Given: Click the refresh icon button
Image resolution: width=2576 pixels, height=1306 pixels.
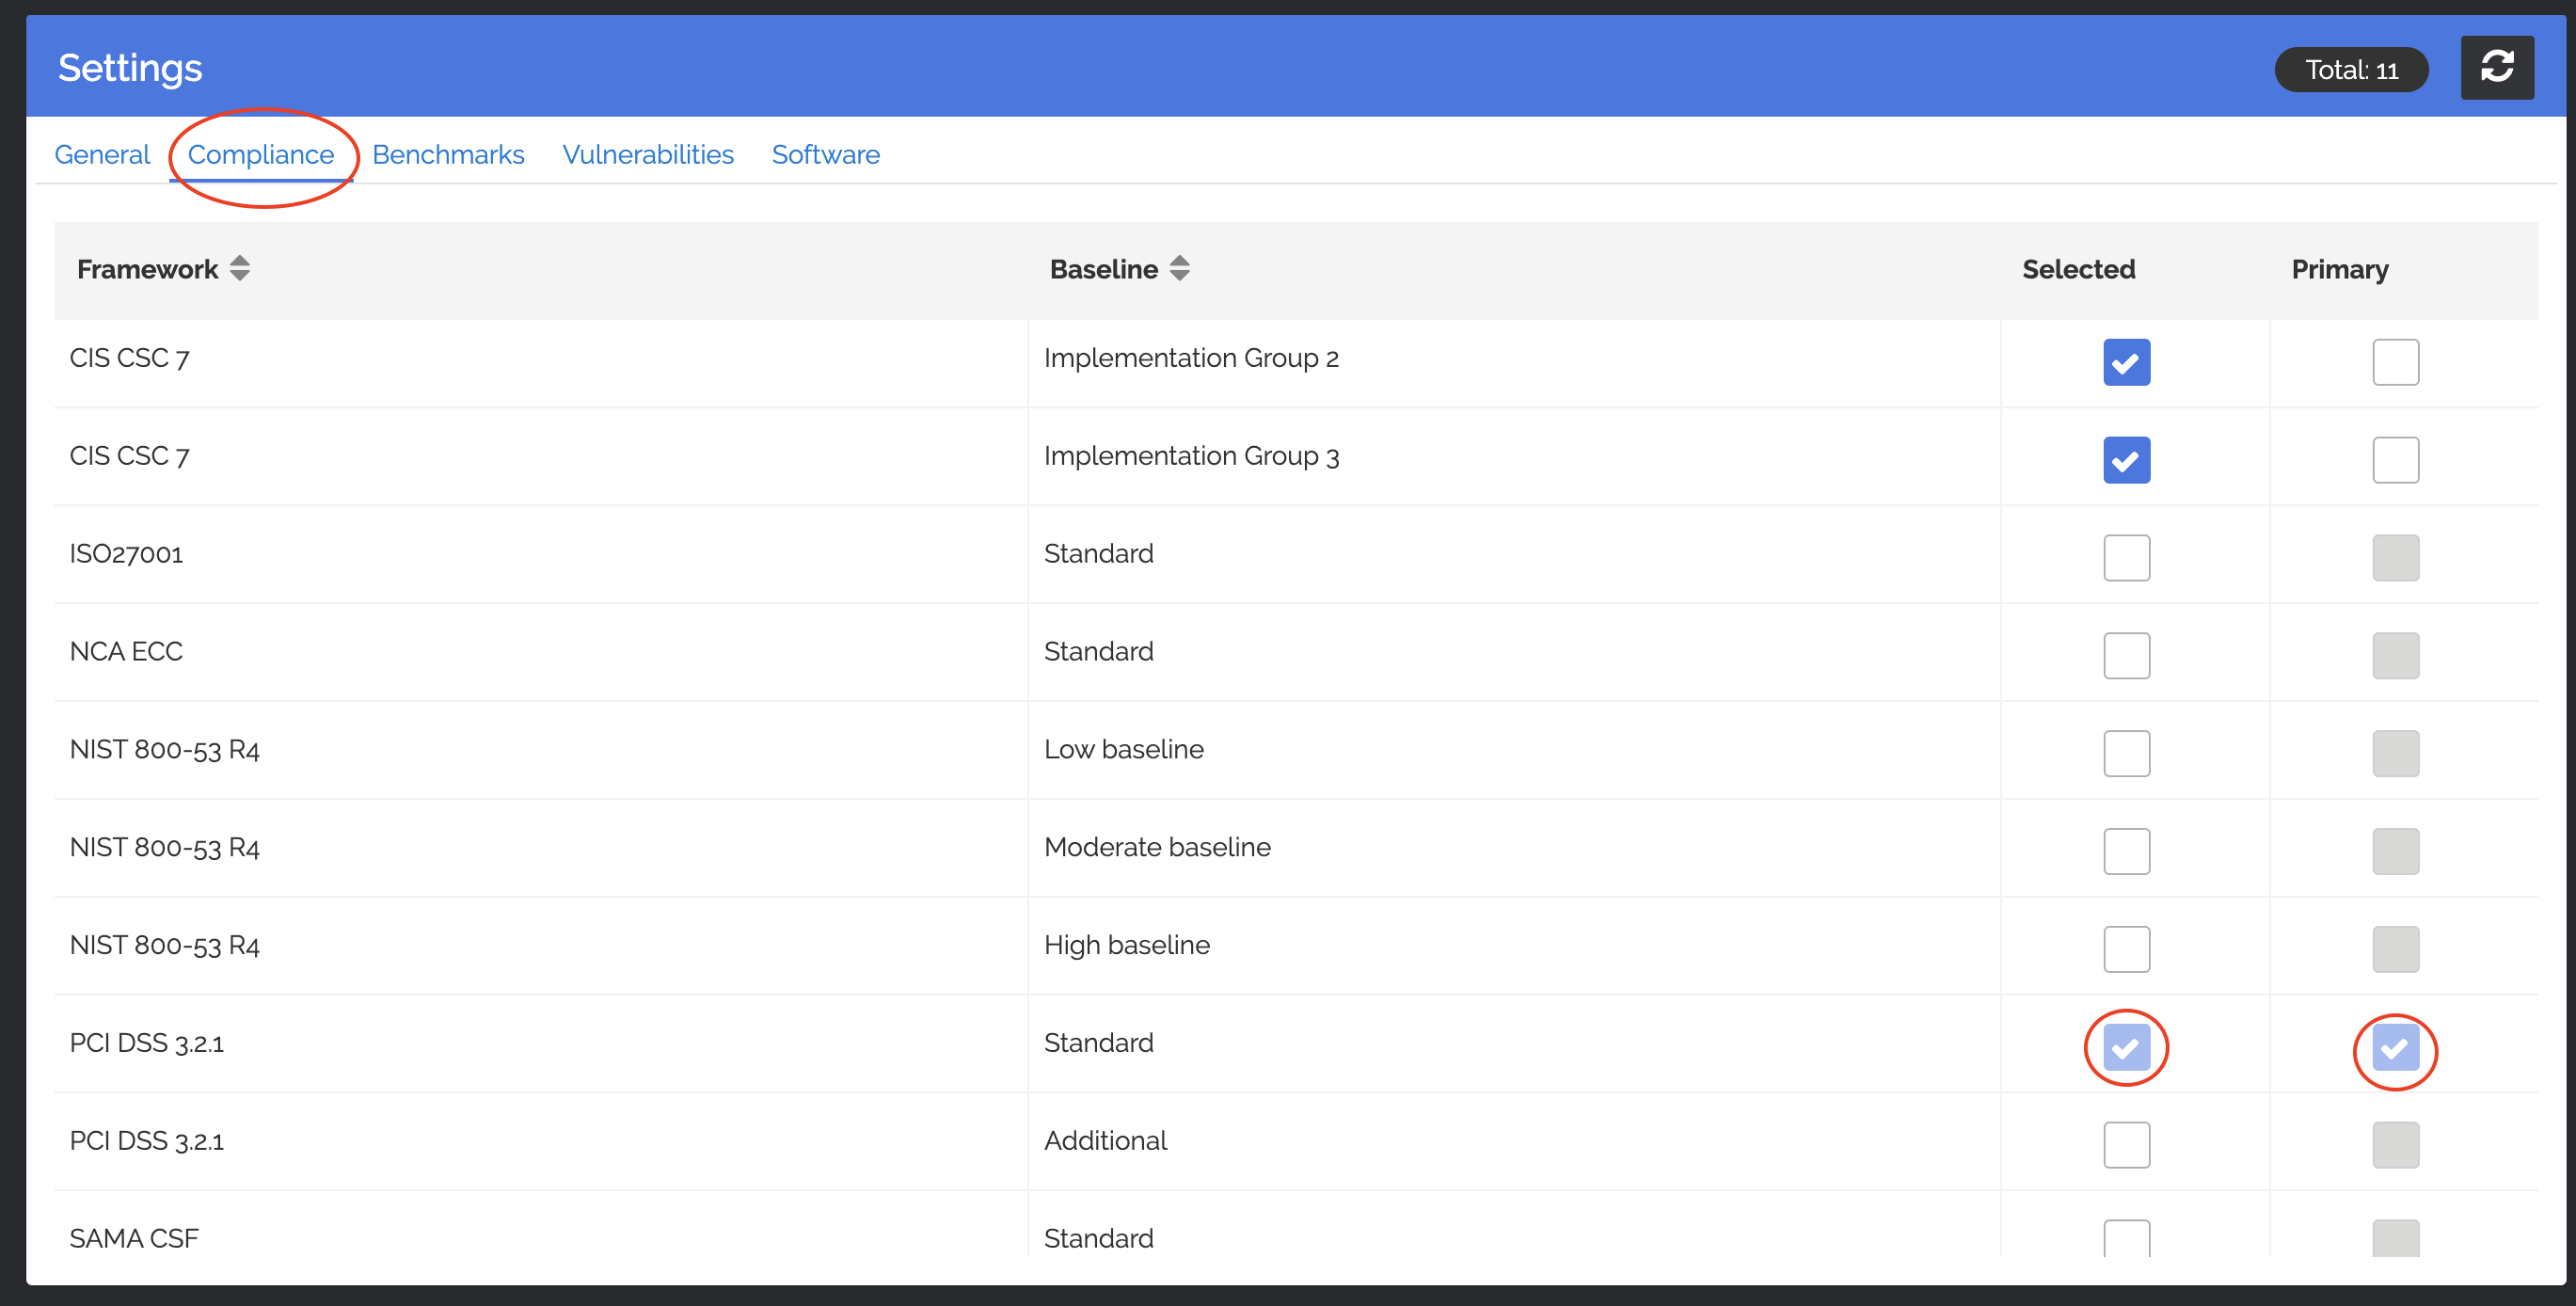Looking at the screenshot, I should click(2496, 68).
